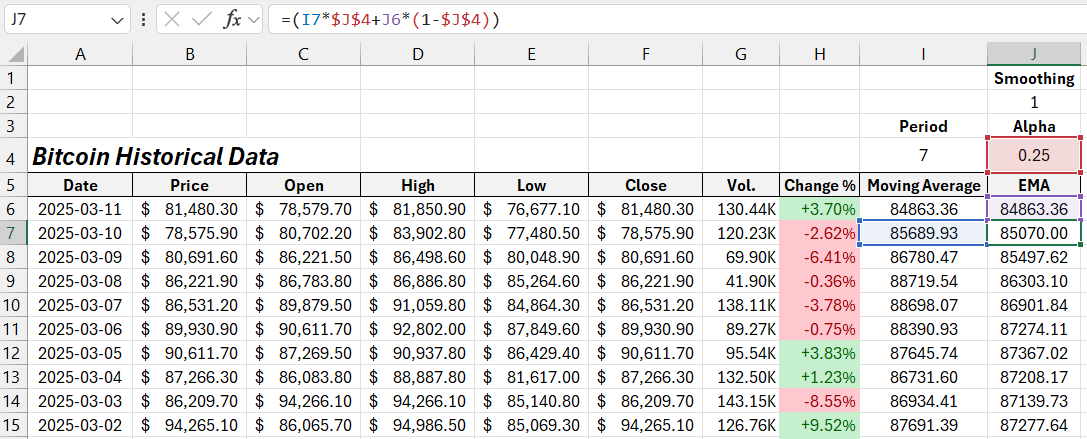1087x439 pixels.
Task: Select column G header
Action: pos(740,54)
